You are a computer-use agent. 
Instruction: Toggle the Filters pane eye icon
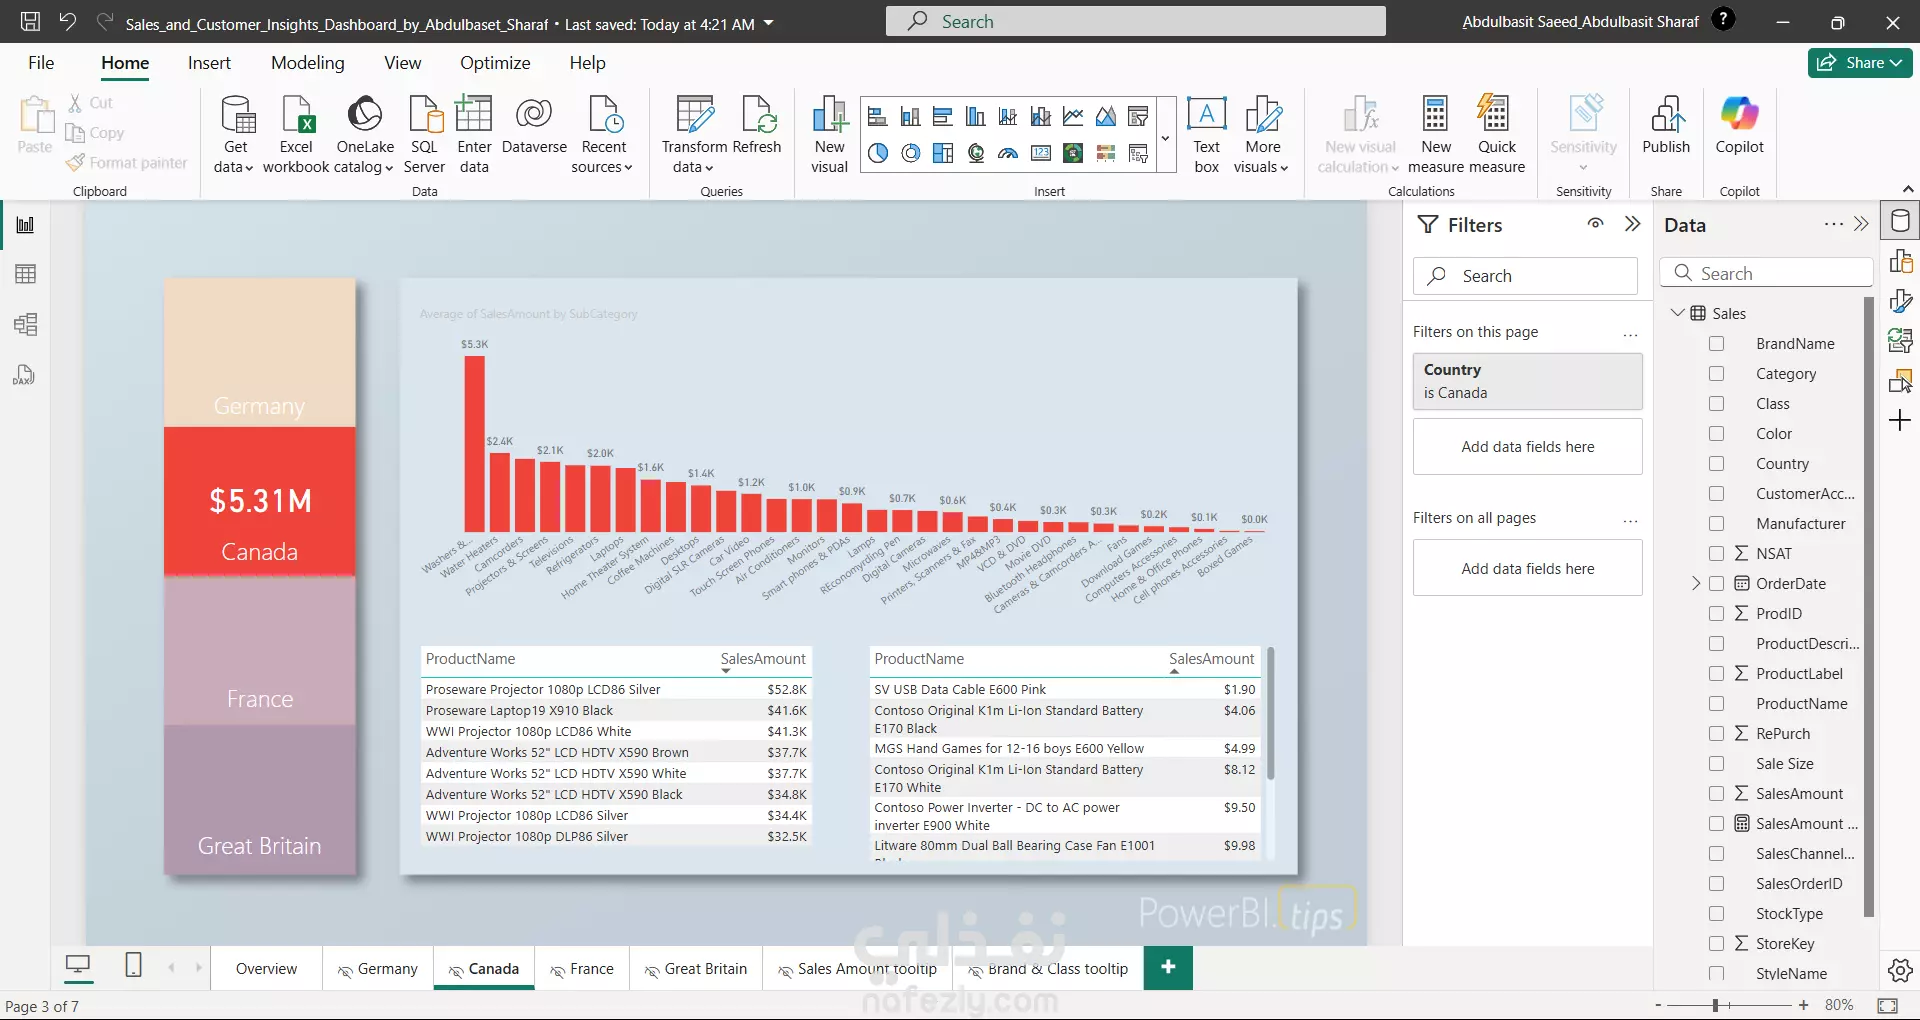[1596, 224]
